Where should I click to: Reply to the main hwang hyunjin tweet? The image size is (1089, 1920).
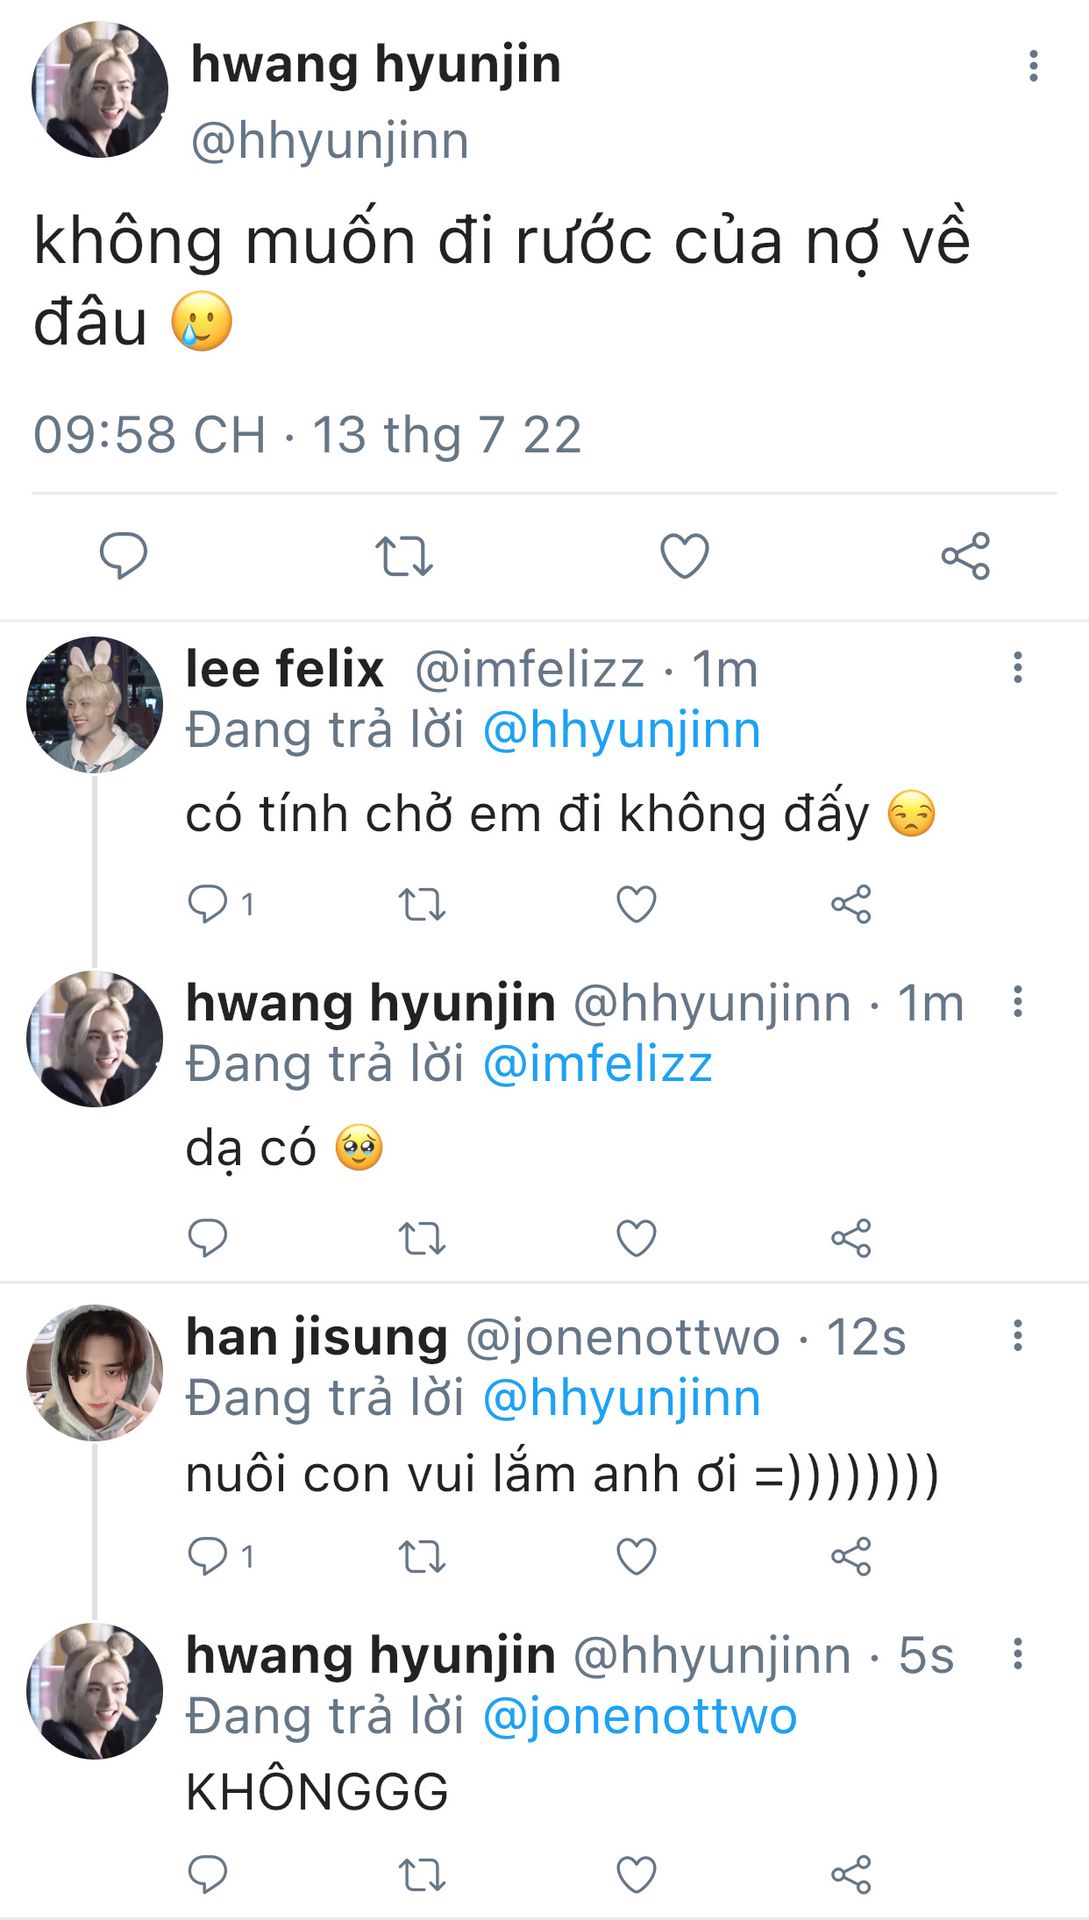pos(123,556)
